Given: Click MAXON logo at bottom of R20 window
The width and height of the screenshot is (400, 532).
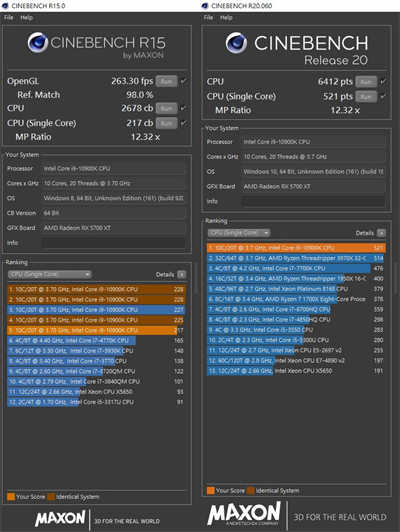Looking at the screenshot, I should click(244, 514).
